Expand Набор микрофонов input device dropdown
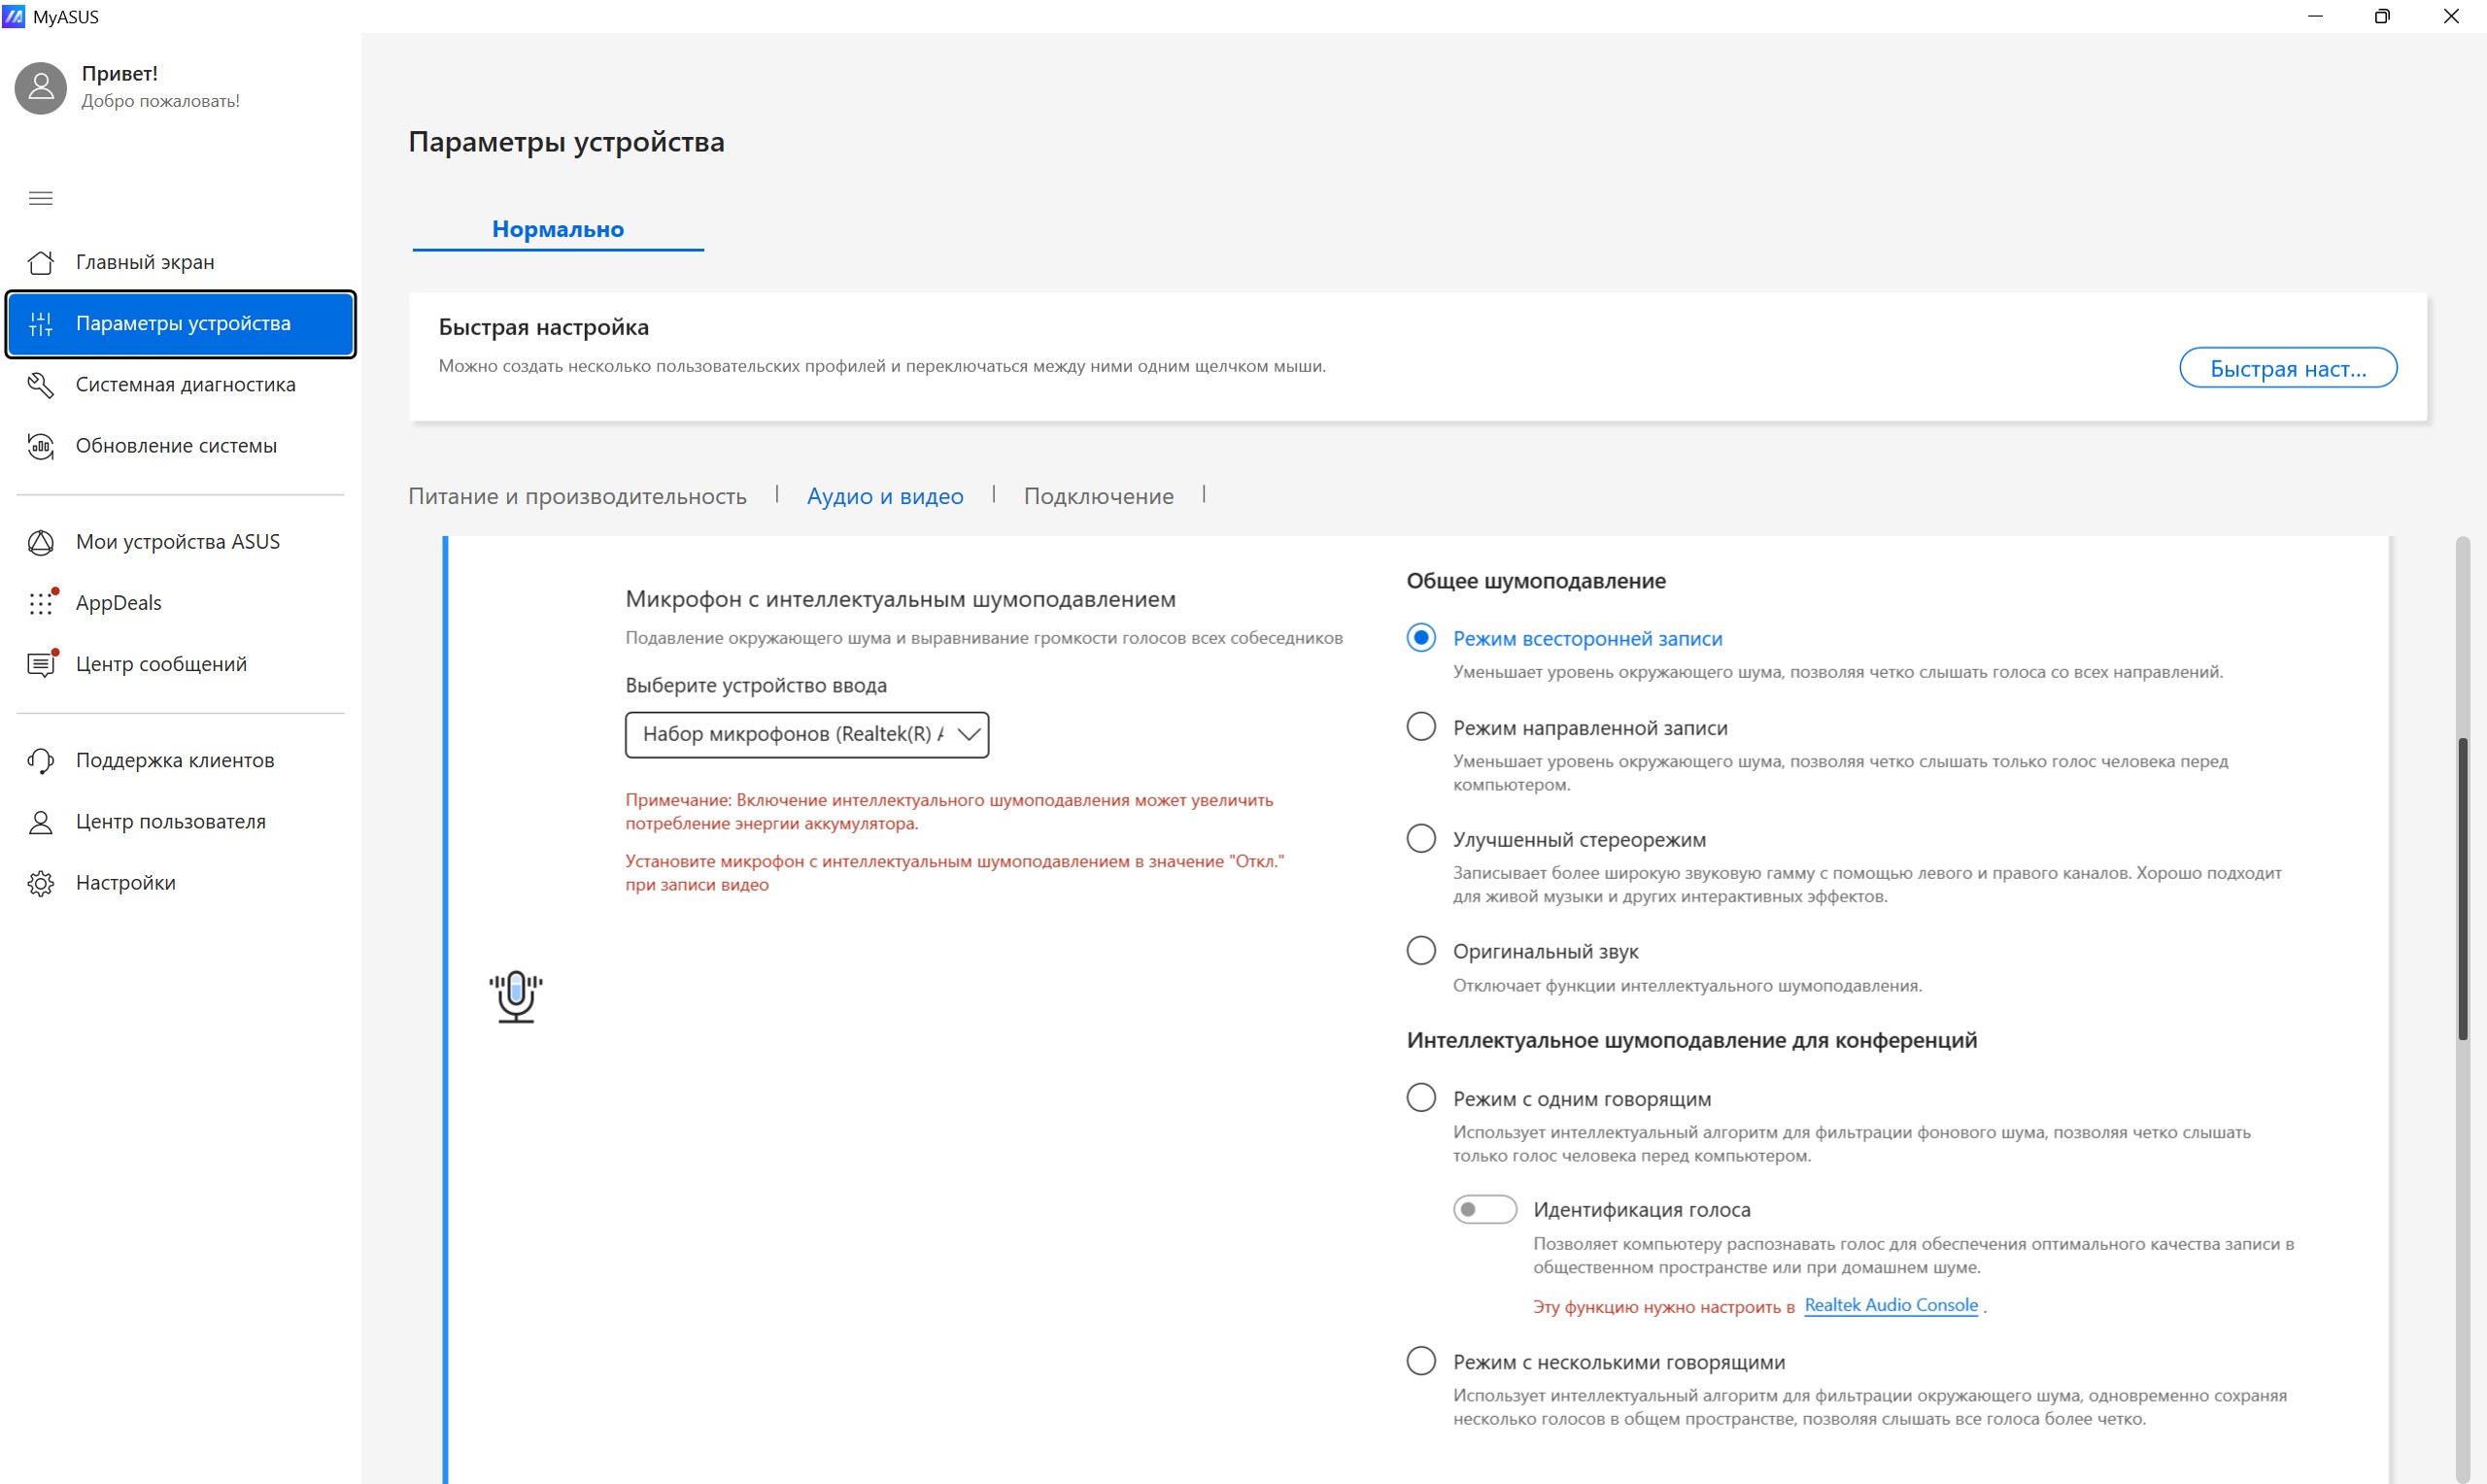Image resolution: width=2487 pixels, height=1484 pixels. tap(807, 734)
